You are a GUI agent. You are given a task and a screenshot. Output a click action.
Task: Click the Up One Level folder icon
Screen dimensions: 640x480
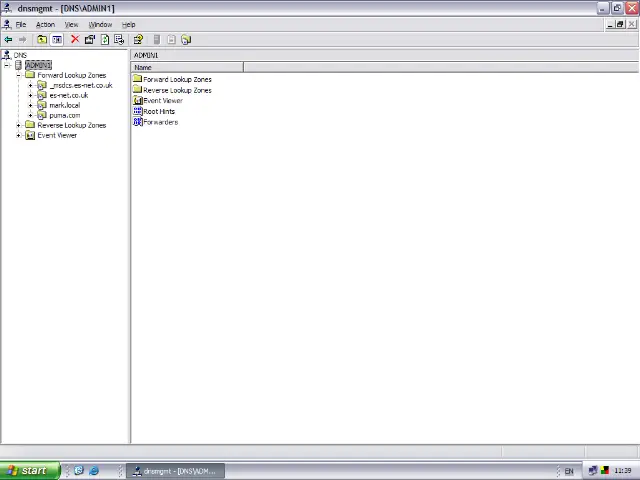42,40
